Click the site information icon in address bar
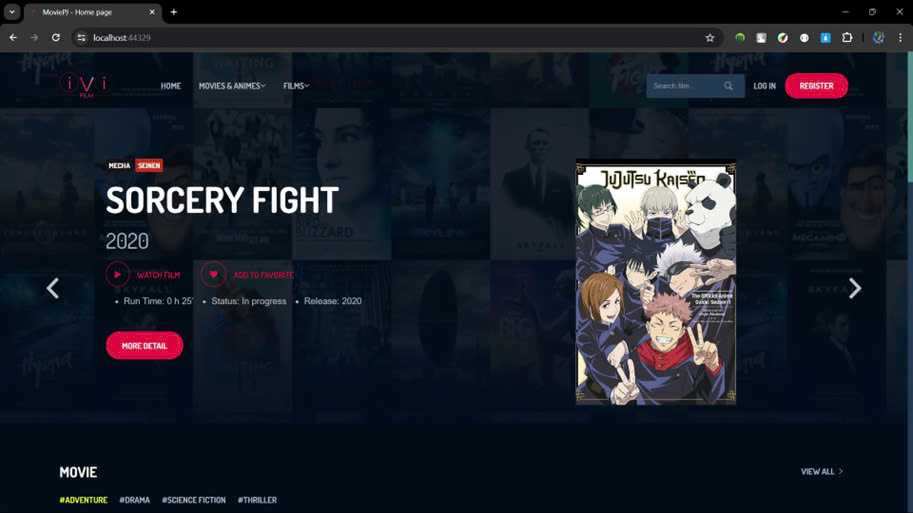This screenshot has width=913, height=513. 81,37
